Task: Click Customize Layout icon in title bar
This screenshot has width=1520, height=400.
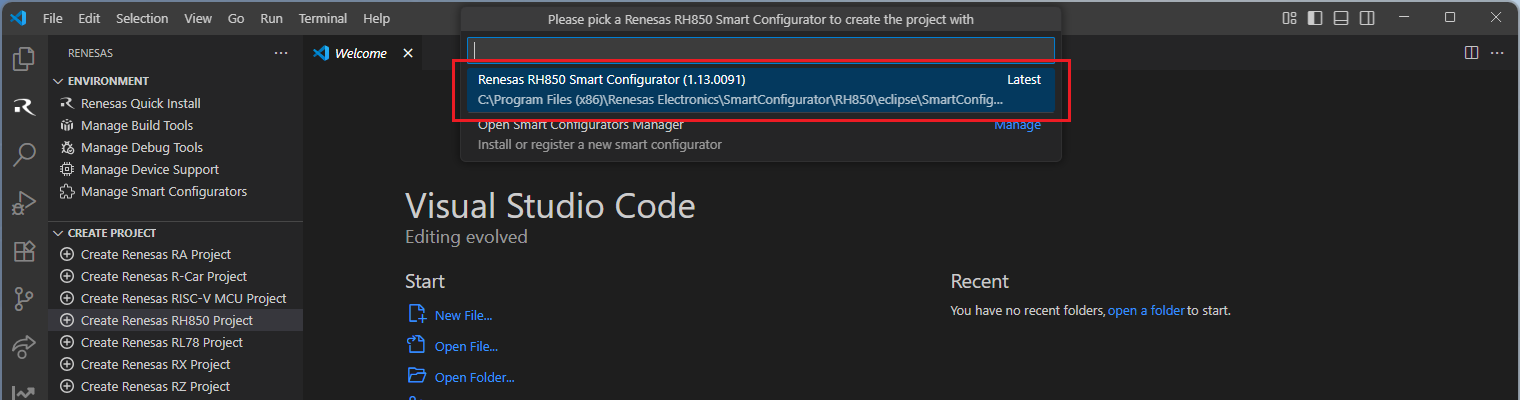Action: pos(1290,18)
